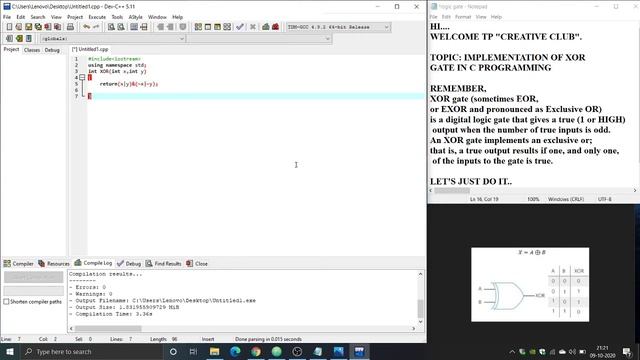The height and width of the screenshot is (360, 640).
Task: Switch to the Debug tab in left panel
Action: pos(52,50)
